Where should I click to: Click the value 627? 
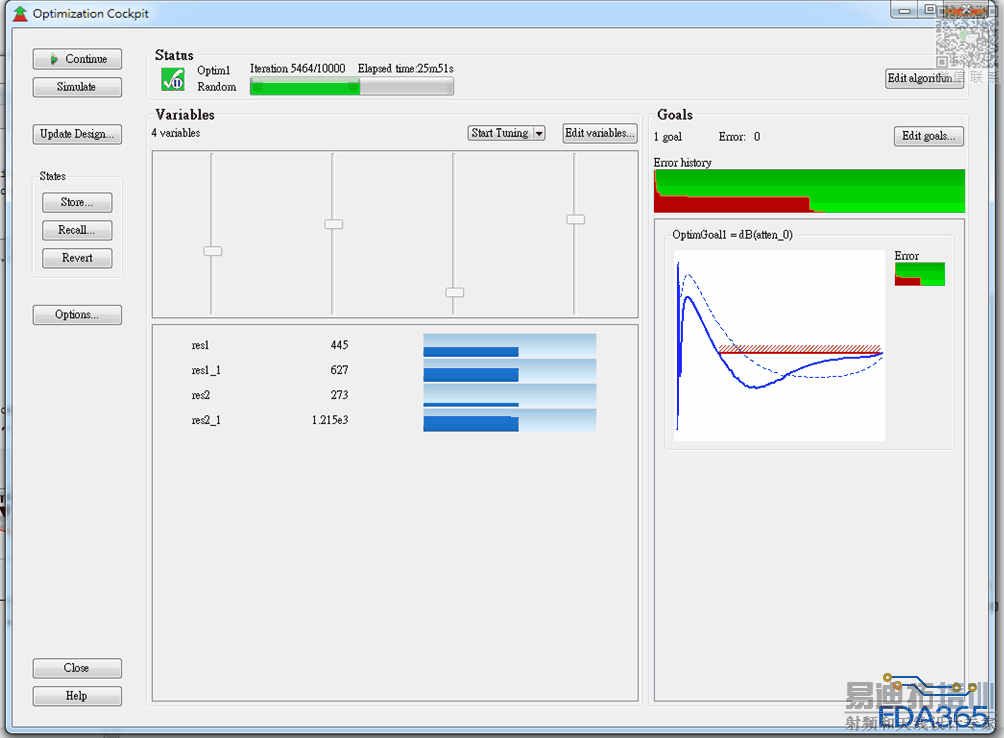coord(339,371)
